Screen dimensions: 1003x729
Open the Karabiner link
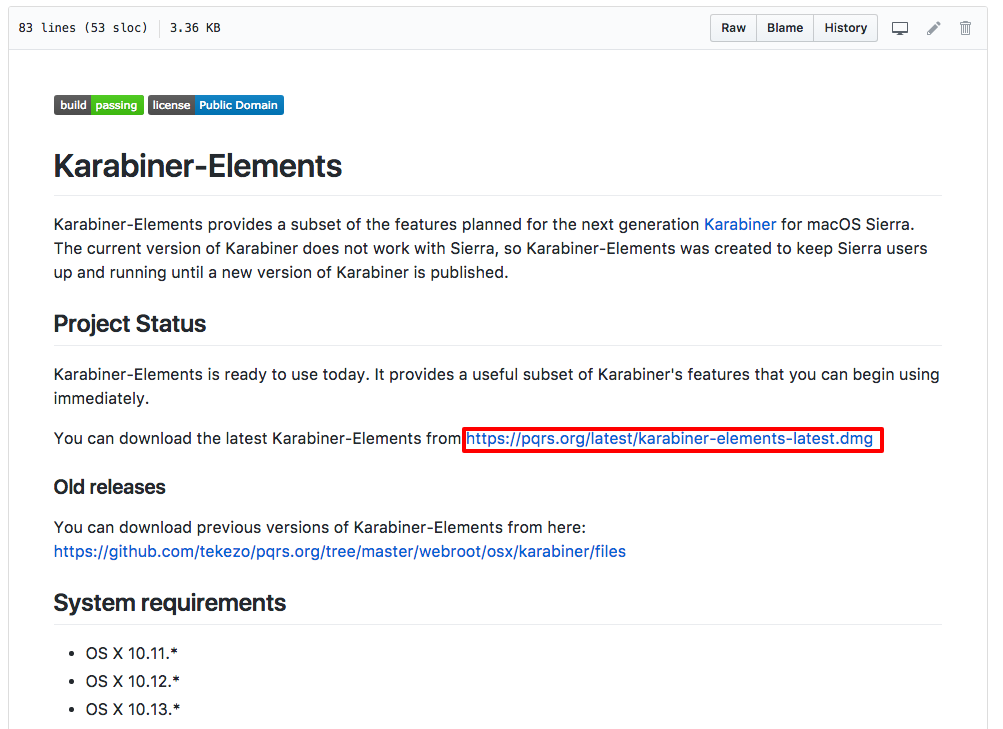740,224
